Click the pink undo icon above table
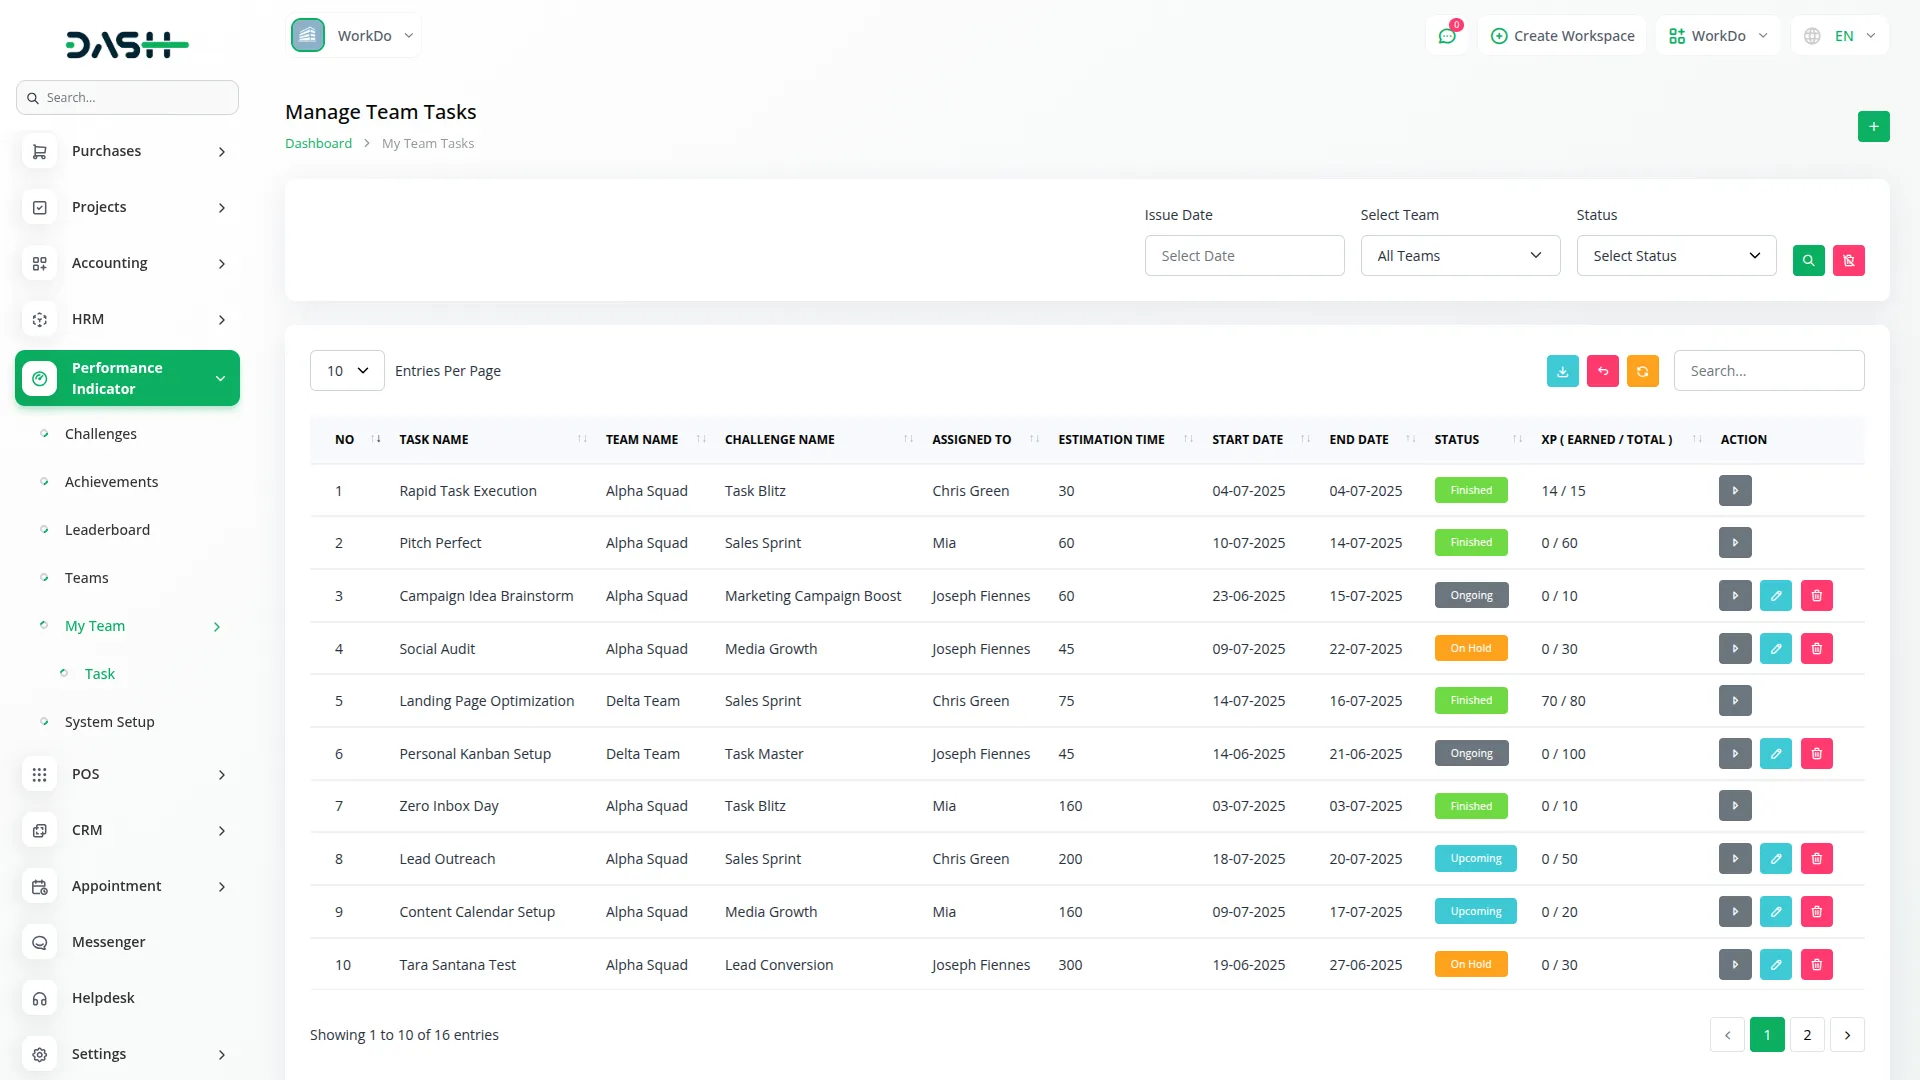Image resolution: width=1920 pixels, height=1080 pixels. pos(1602,371)
